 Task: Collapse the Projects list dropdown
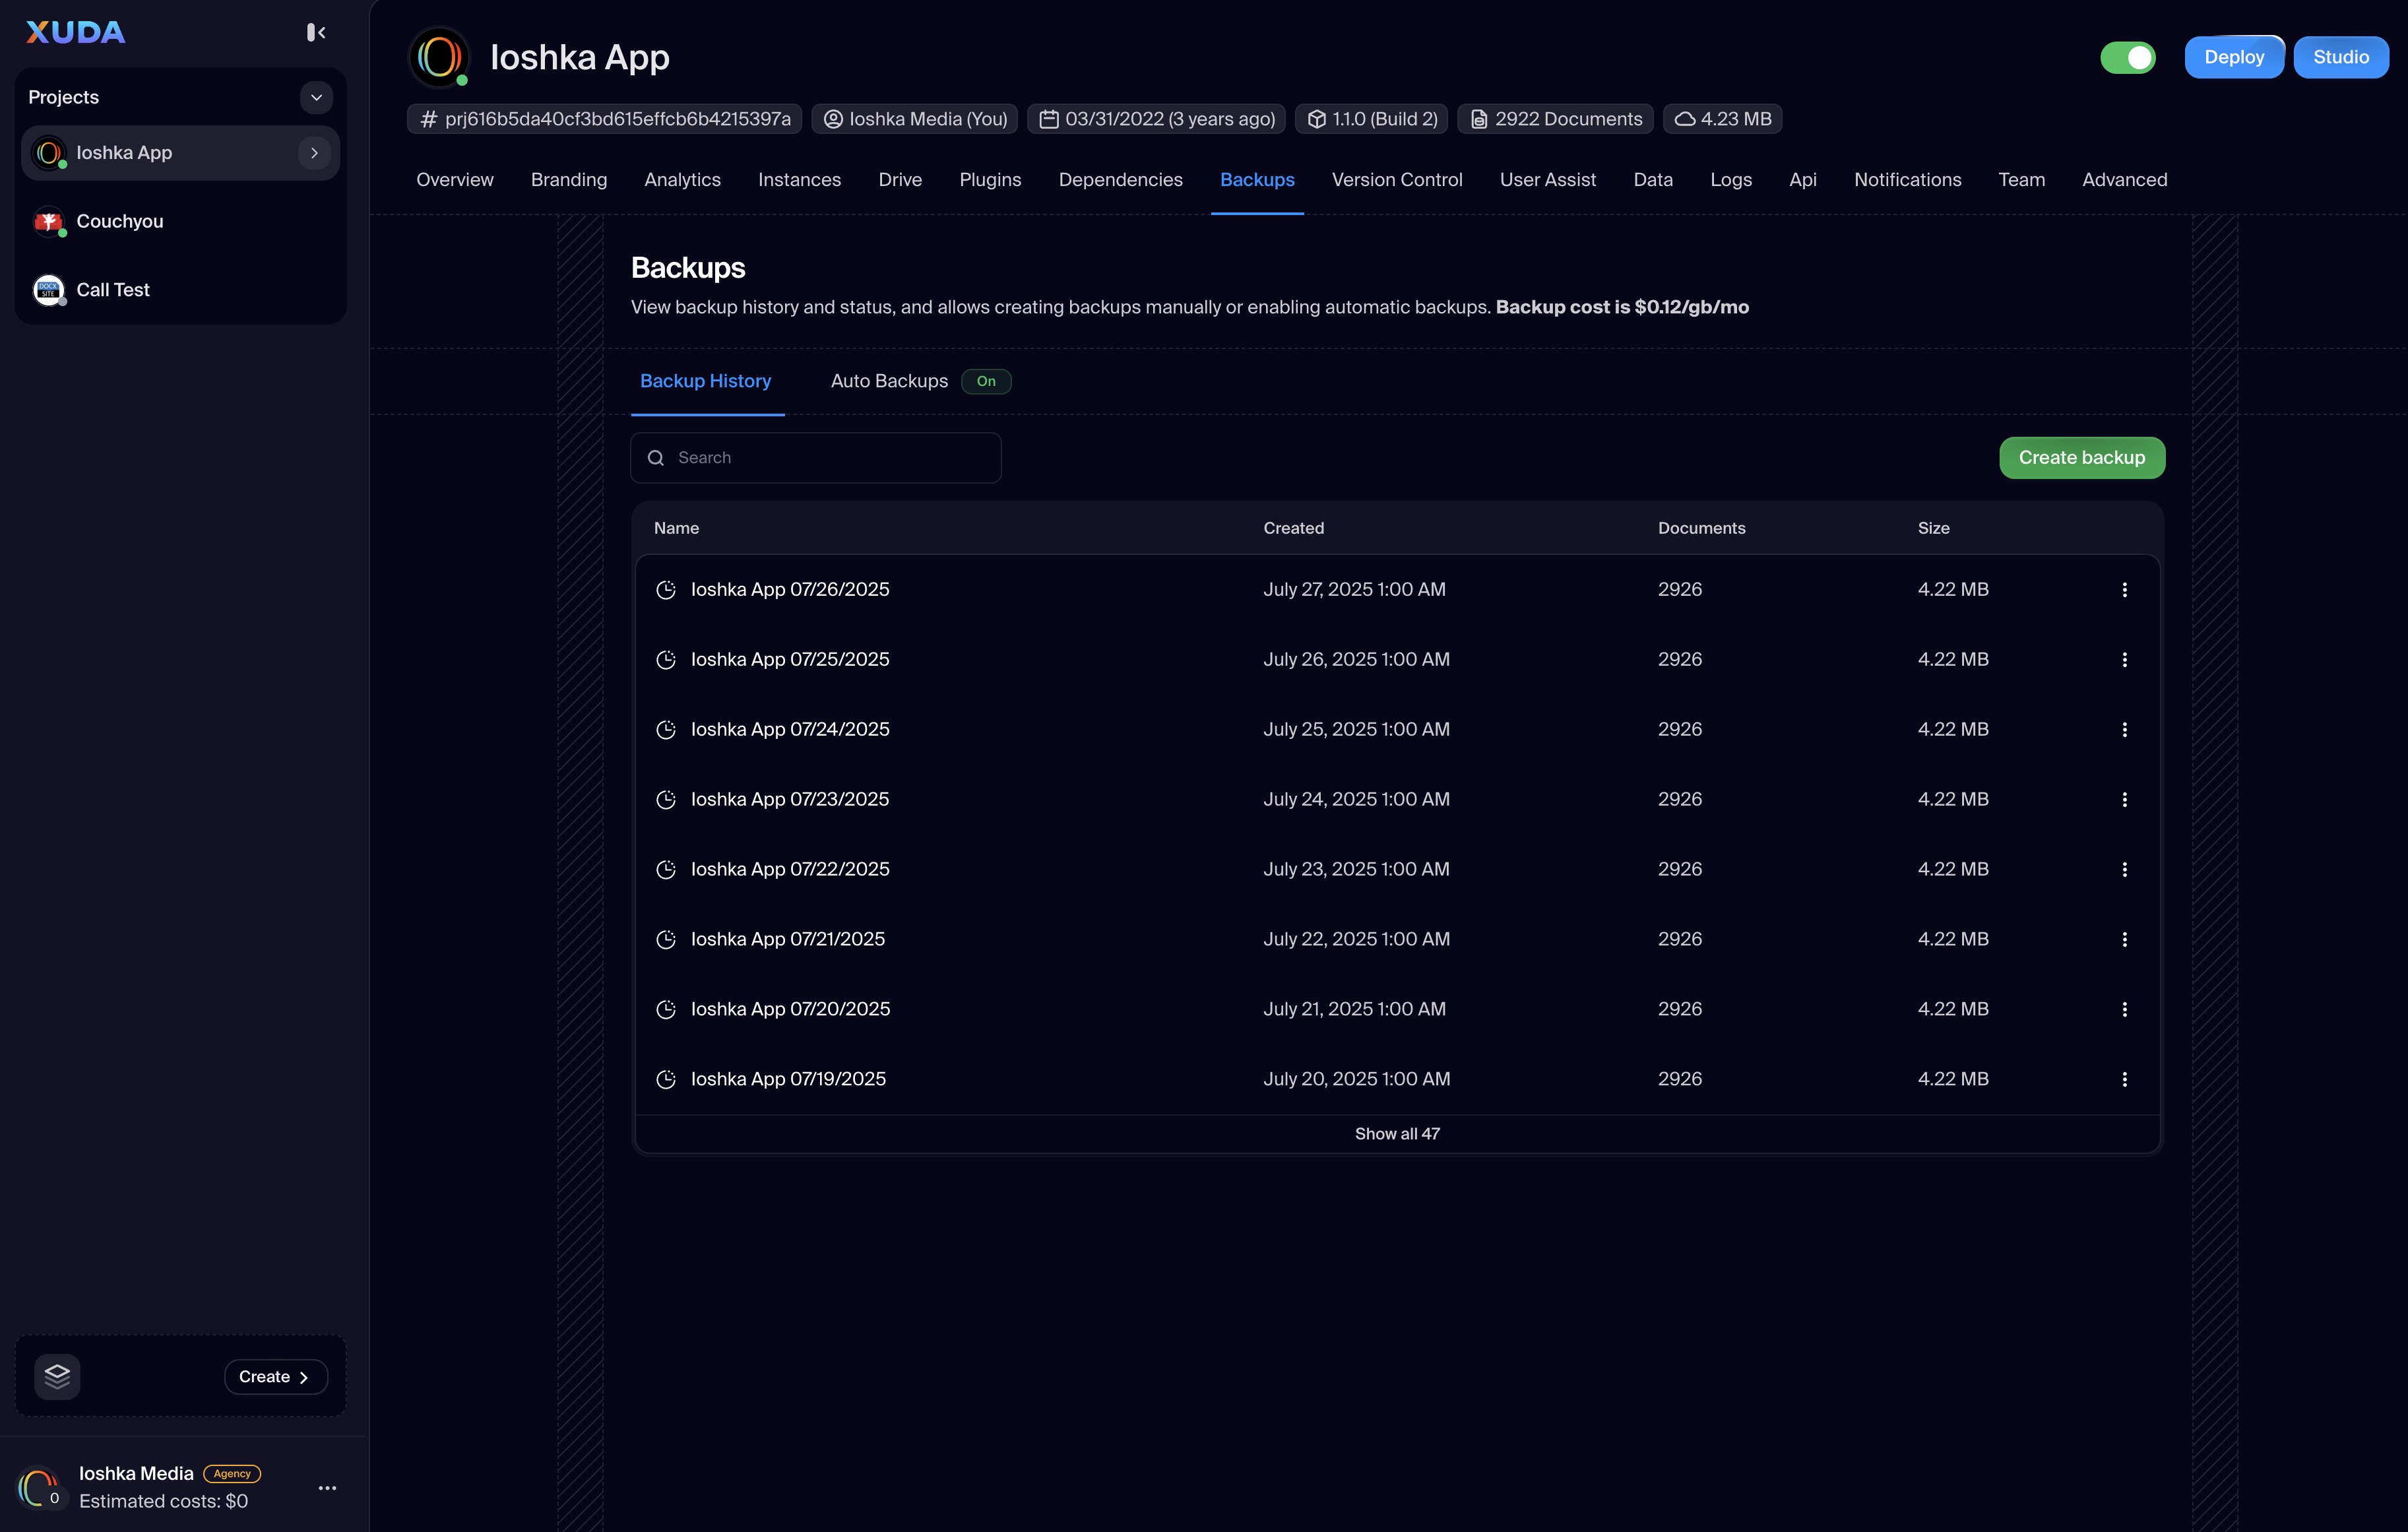316,97
